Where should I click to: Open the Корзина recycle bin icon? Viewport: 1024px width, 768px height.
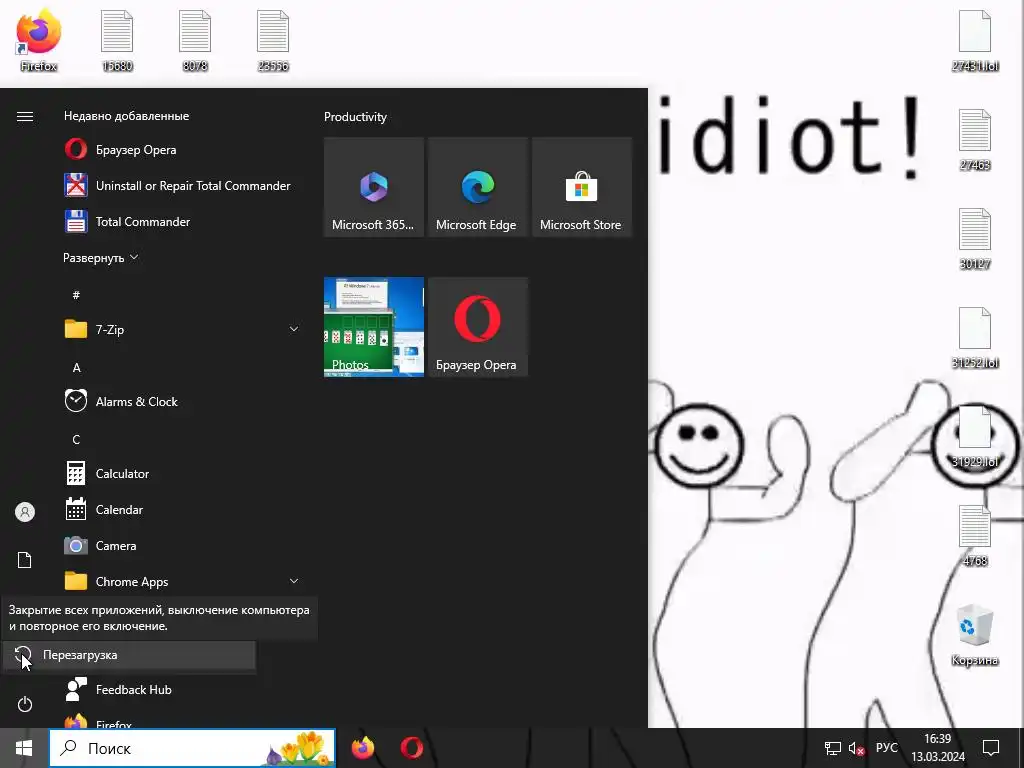pos(974,635)
